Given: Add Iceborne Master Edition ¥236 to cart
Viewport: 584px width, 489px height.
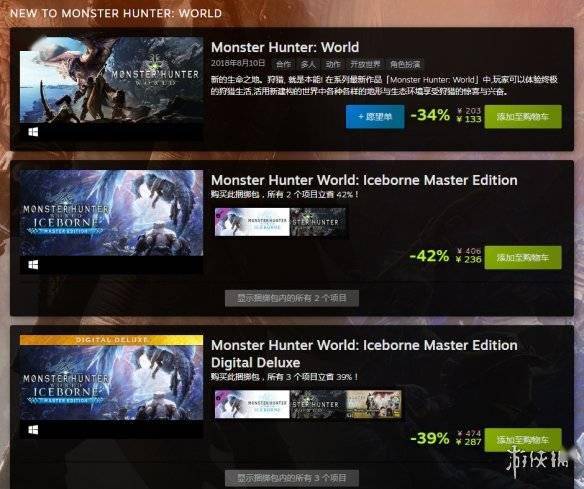Looking at the screenshot, I should point(523,257).
